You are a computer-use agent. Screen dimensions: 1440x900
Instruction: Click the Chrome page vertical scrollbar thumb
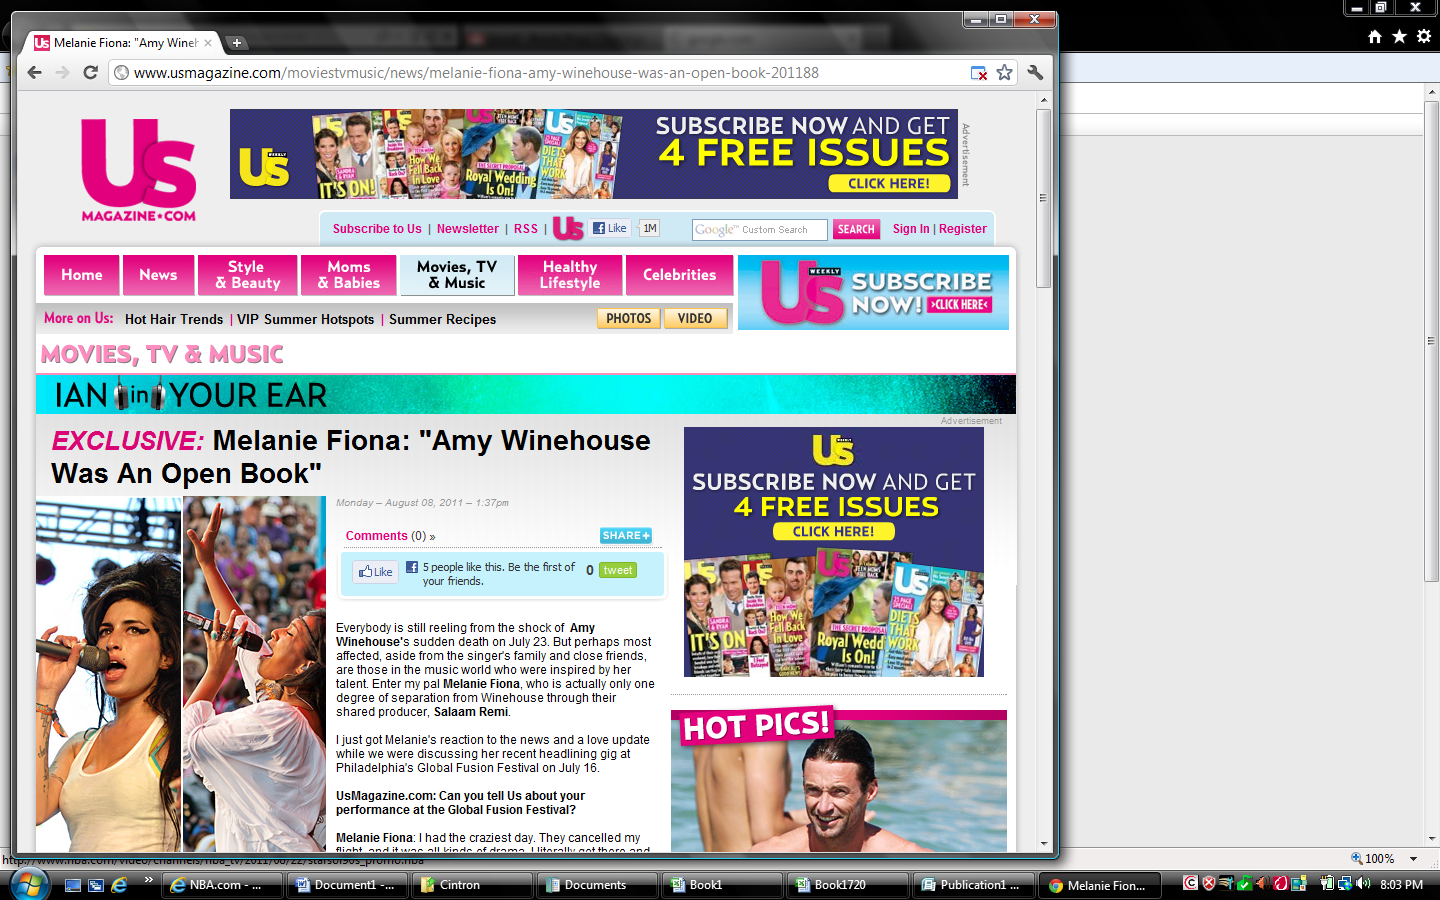(x=1043, y=198)
